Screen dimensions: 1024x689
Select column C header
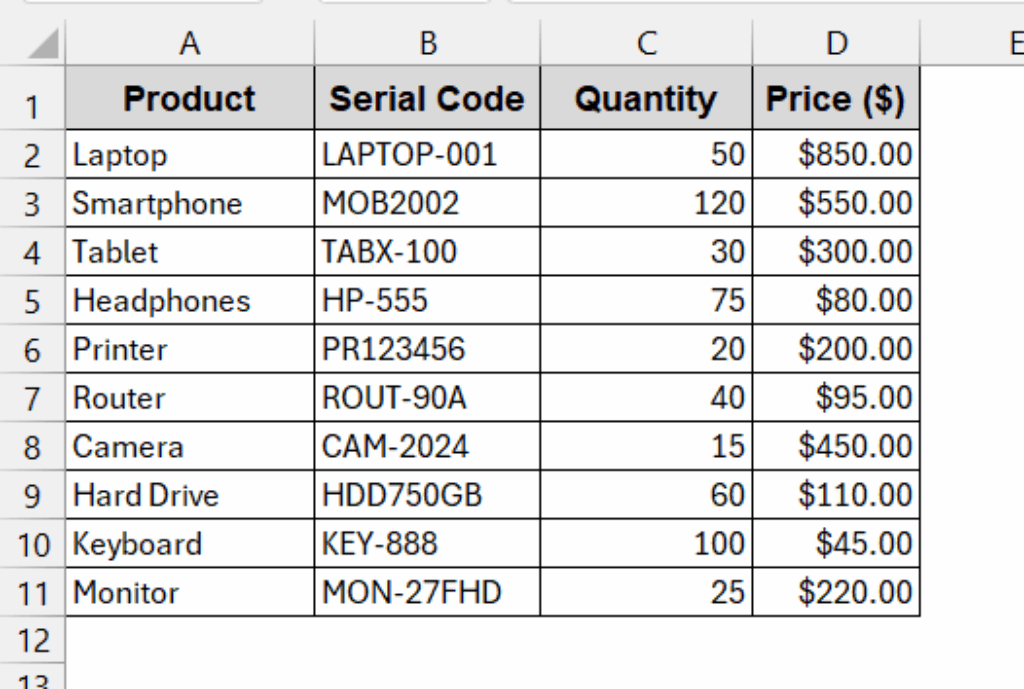tap(646, 44)
